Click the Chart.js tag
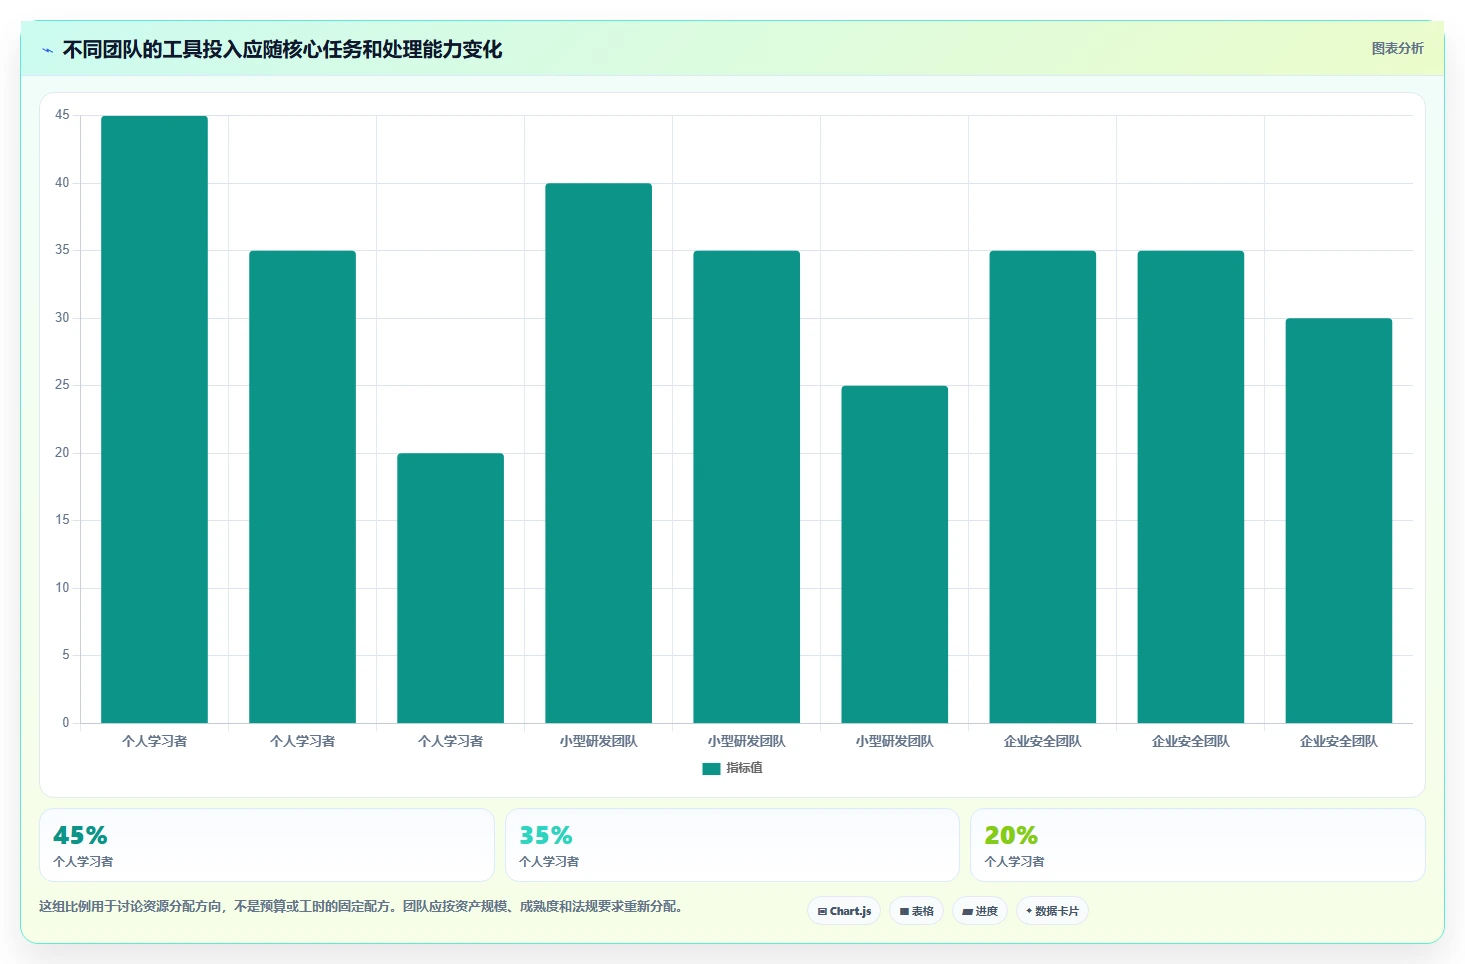Viewport: 1465px width, 964px height. coord(844,911)
